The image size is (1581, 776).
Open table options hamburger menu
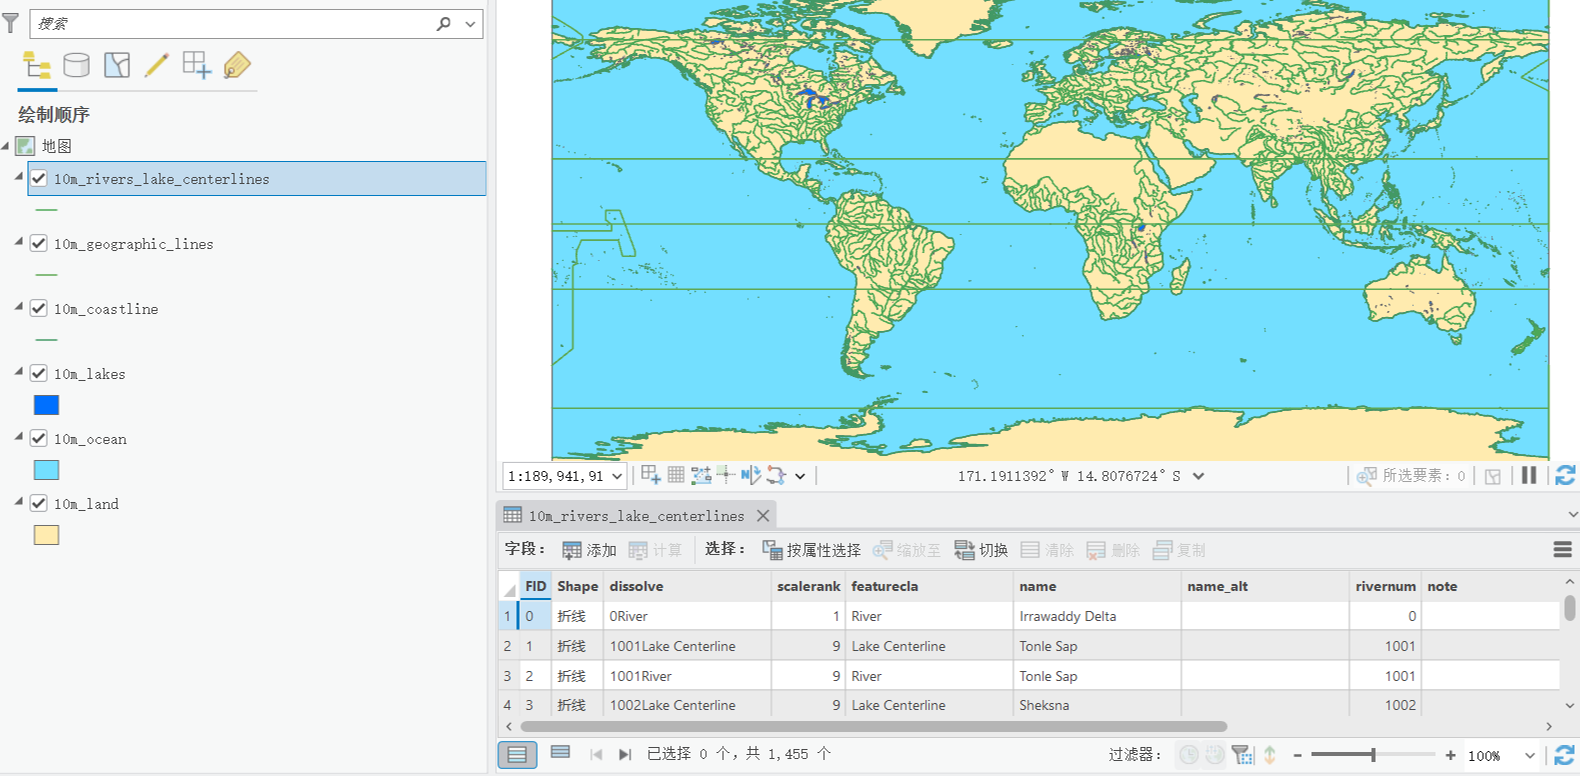point(1562,549)
